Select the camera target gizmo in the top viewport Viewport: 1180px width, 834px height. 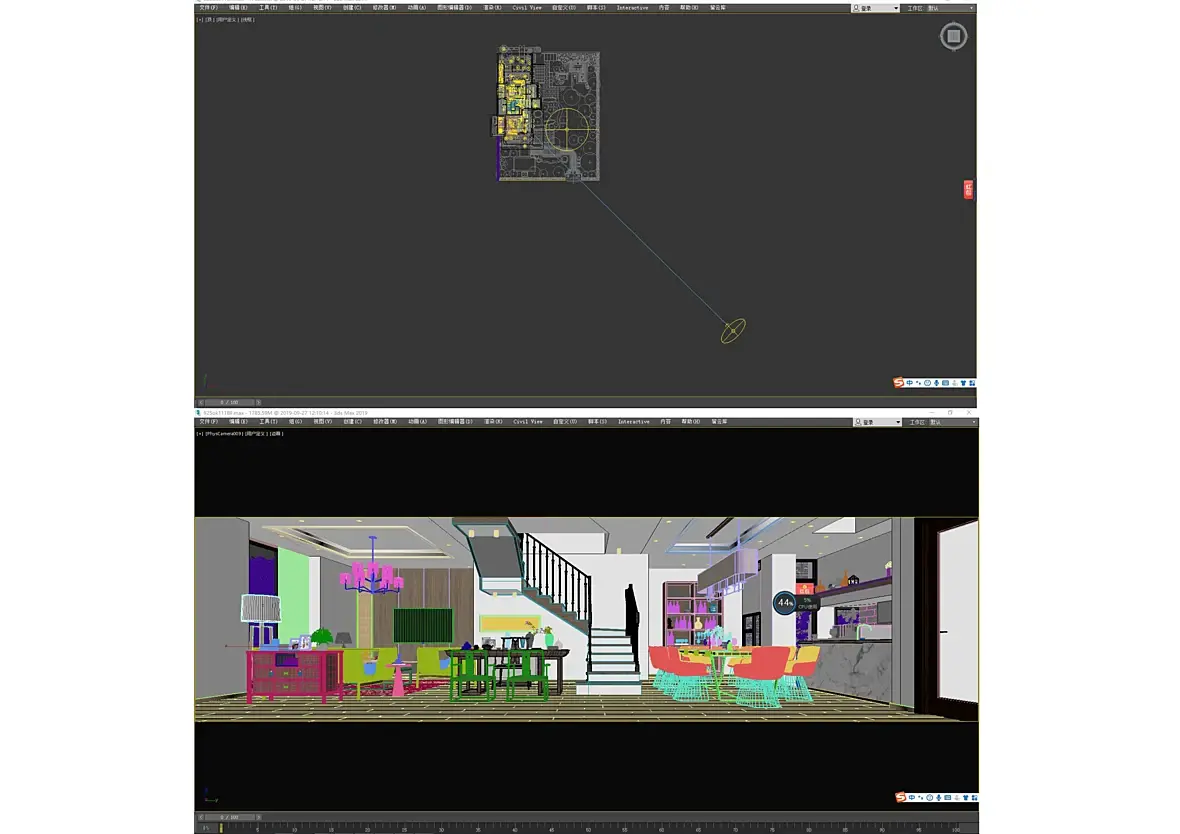tap(733, 331)
